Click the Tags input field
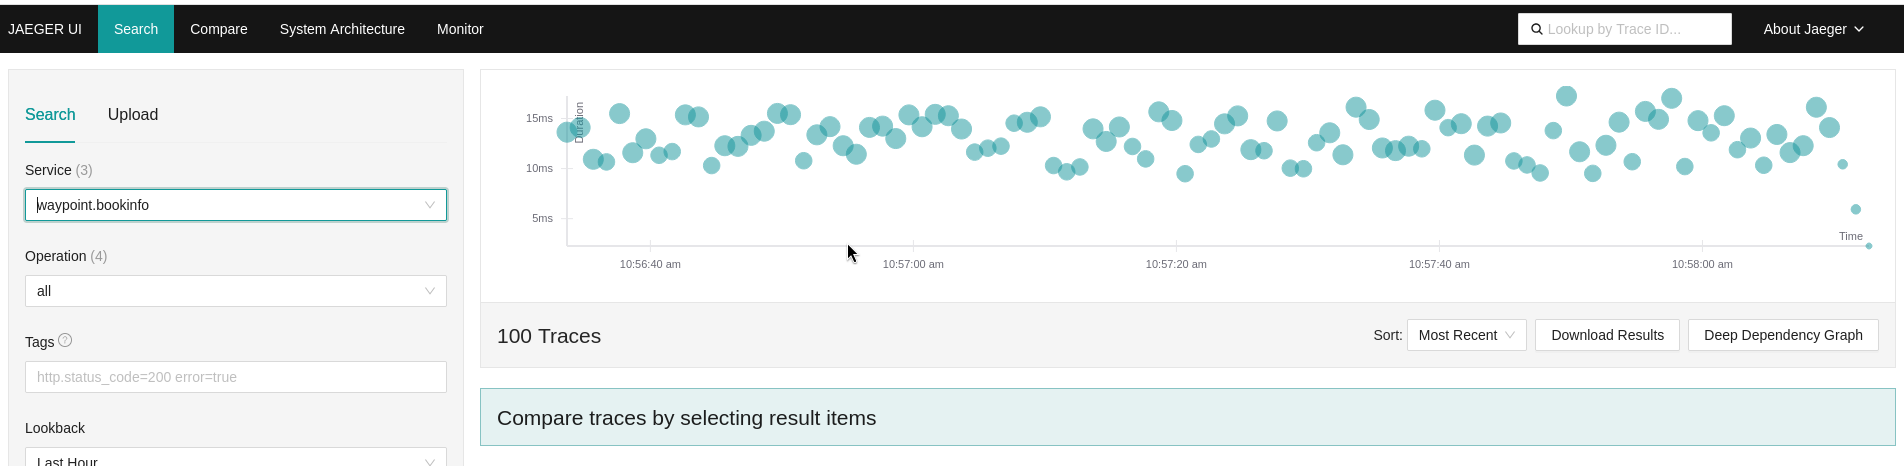Viewport: 1904px width, 466px height. (x=235, y=377)
